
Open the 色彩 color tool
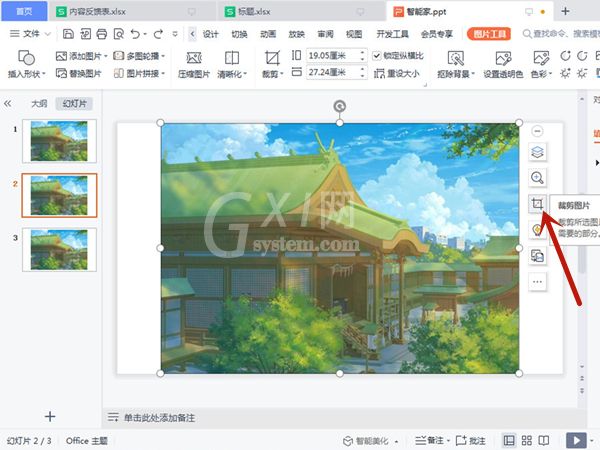coord(541,64)
